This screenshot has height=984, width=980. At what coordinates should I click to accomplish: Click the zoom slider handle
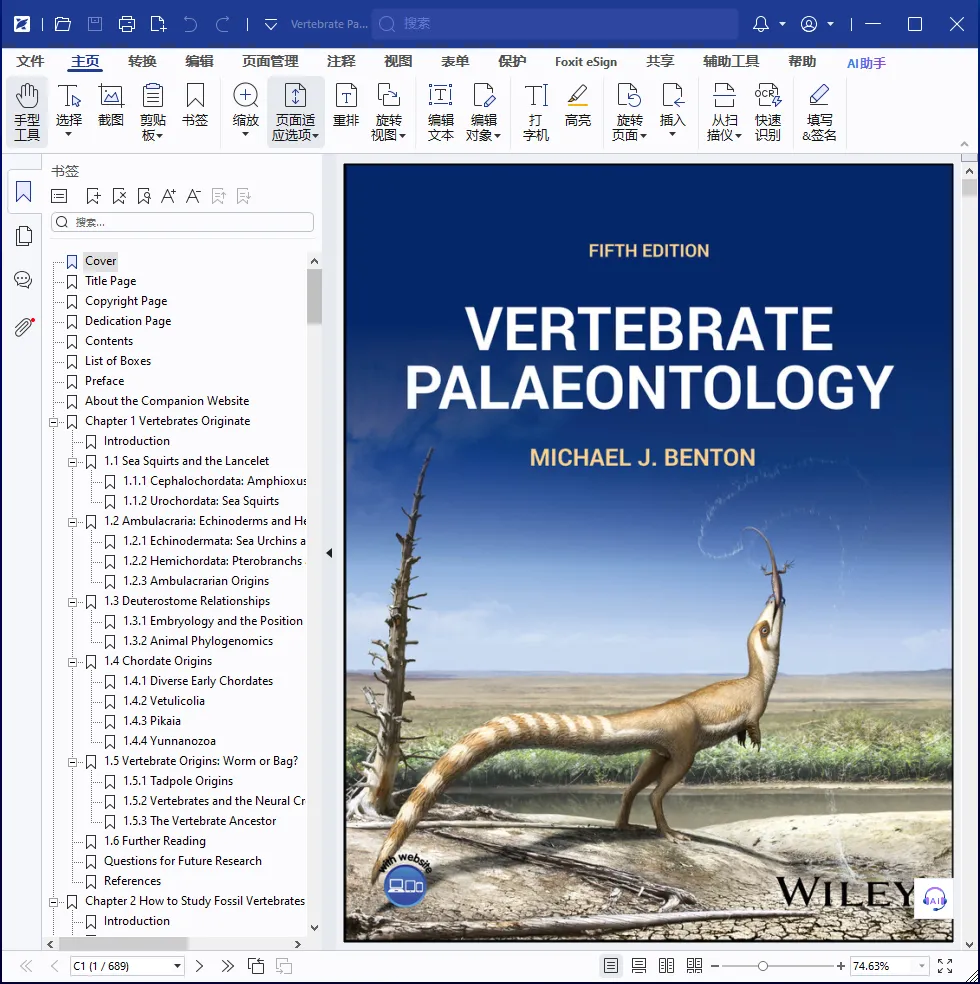[763, 966]
